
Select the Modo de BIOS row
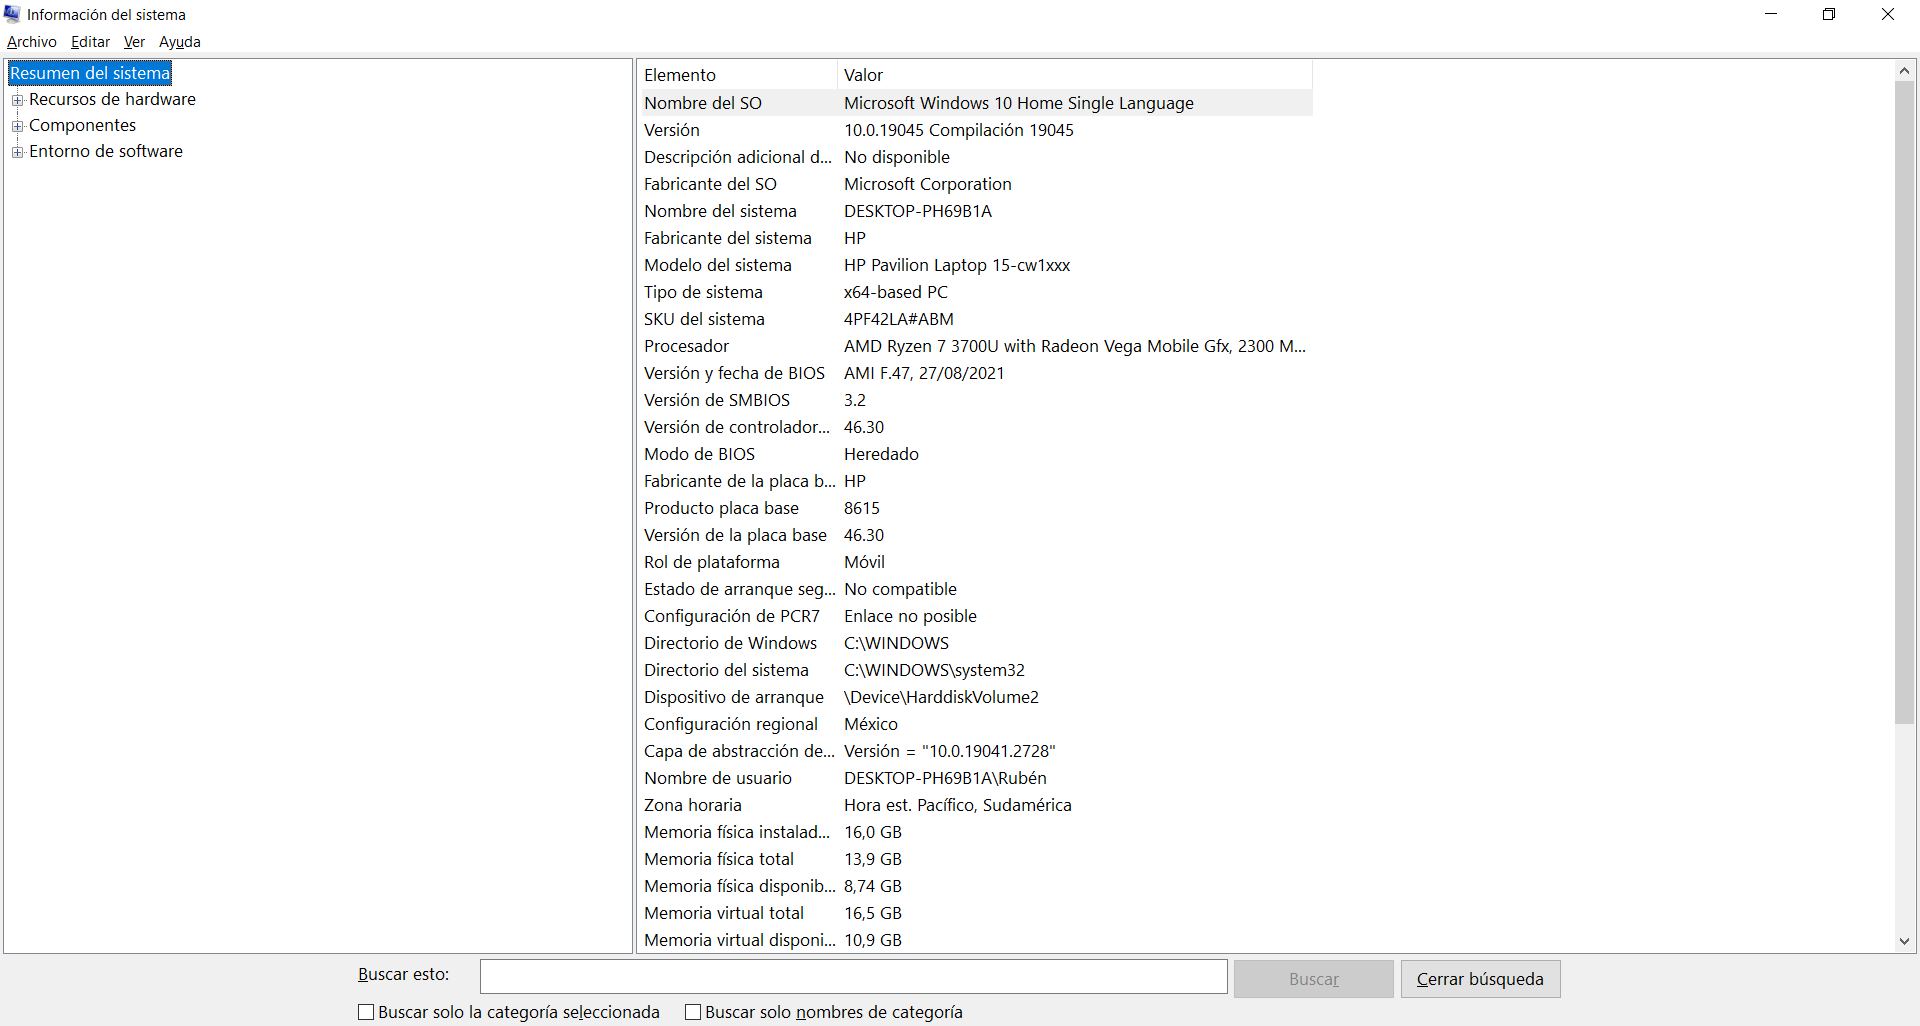(976, 454)
